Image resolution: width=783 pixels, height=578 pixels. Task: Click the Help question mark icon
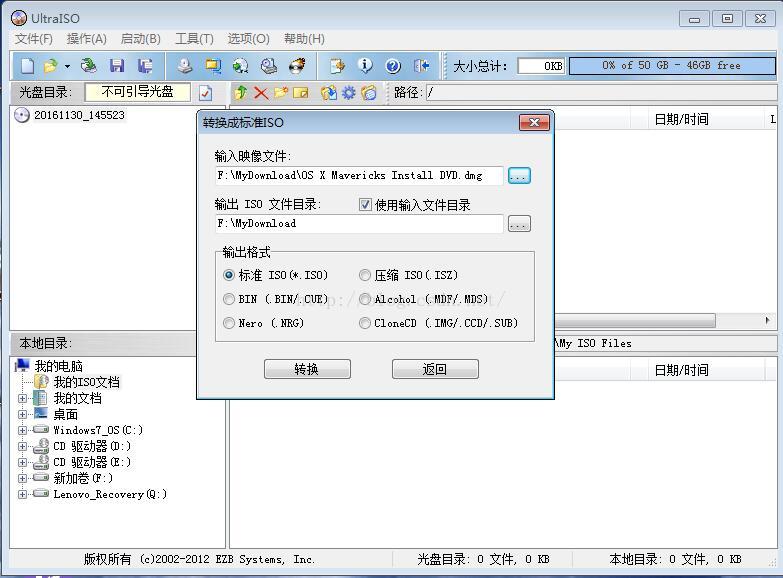[393, 66]
